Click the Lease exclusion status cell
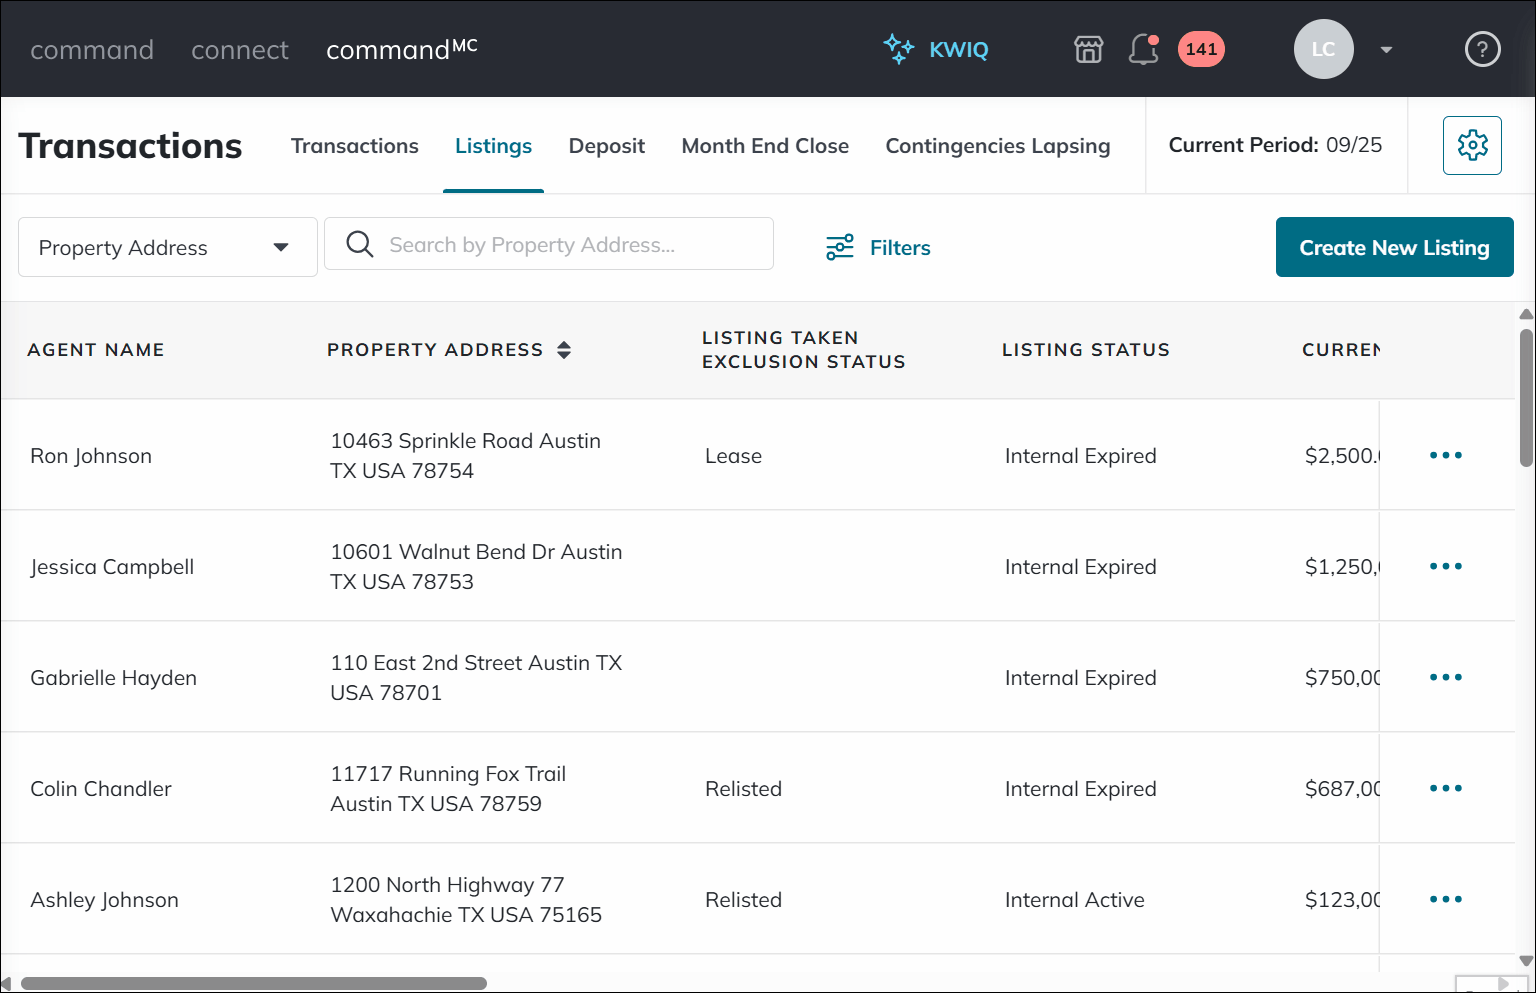 coord(733,456)
